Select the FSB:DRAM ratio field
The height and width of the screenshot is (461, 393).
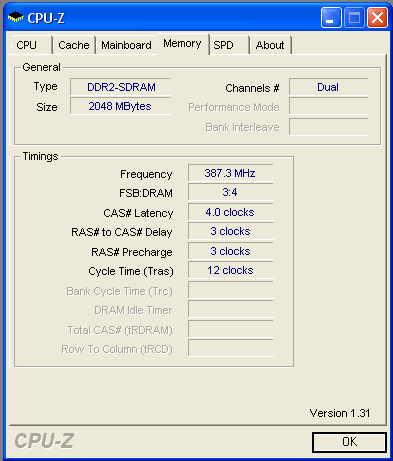(231, 193)
